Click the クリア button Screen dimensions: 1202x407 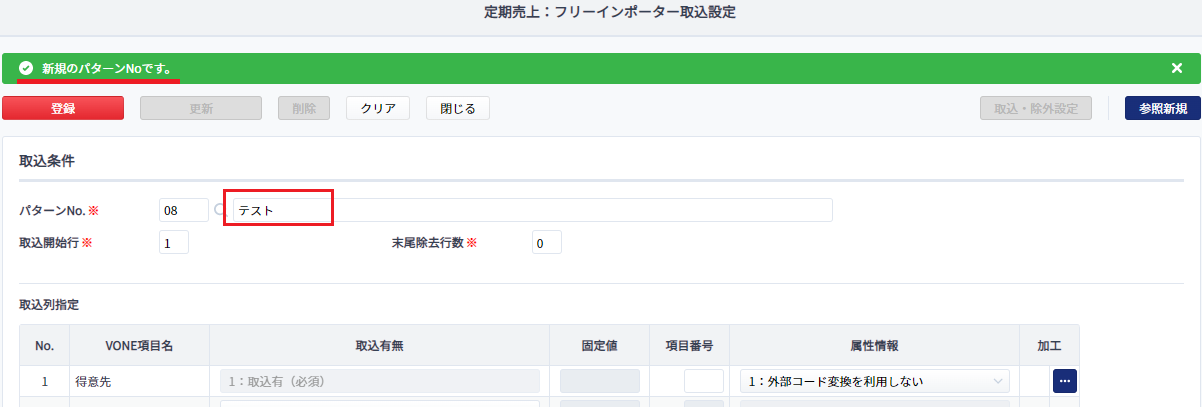coord(378,108)
